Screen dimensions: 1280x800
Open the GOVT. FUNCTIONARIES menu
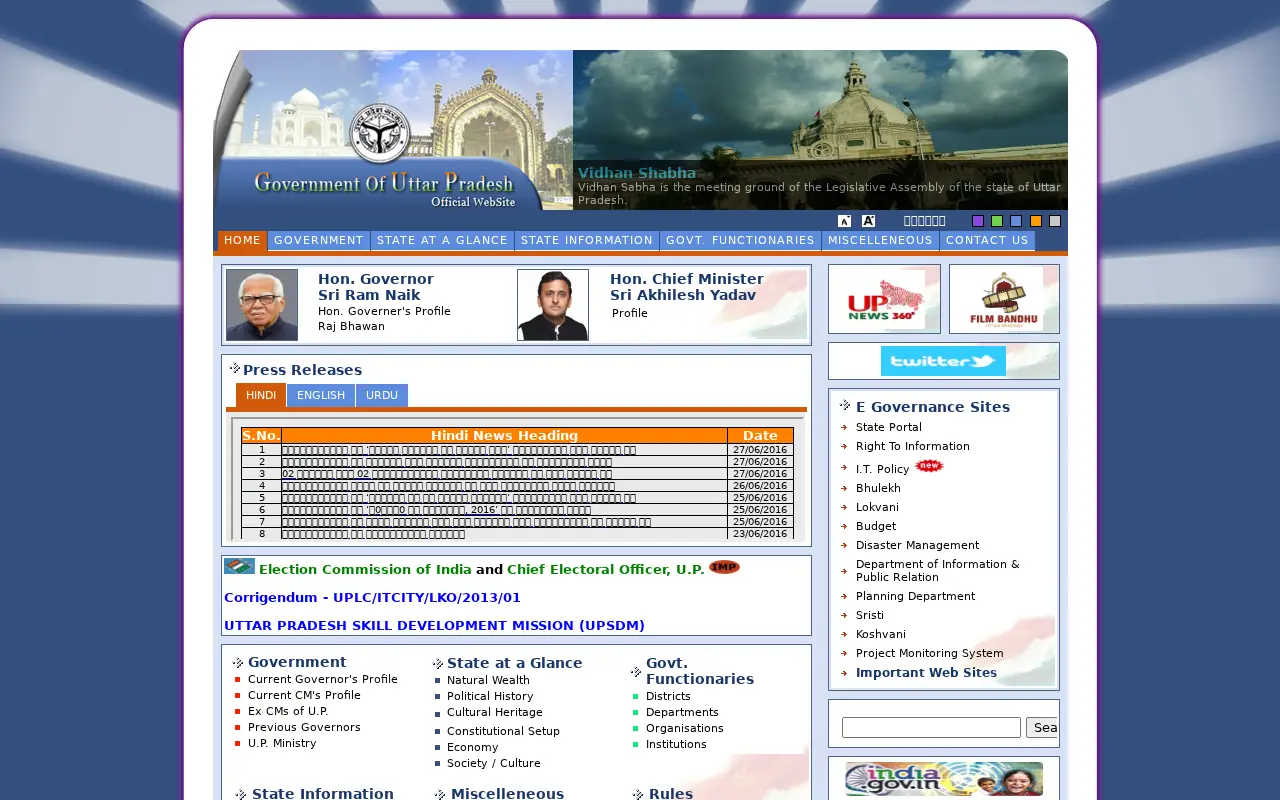tap(740, 241)
